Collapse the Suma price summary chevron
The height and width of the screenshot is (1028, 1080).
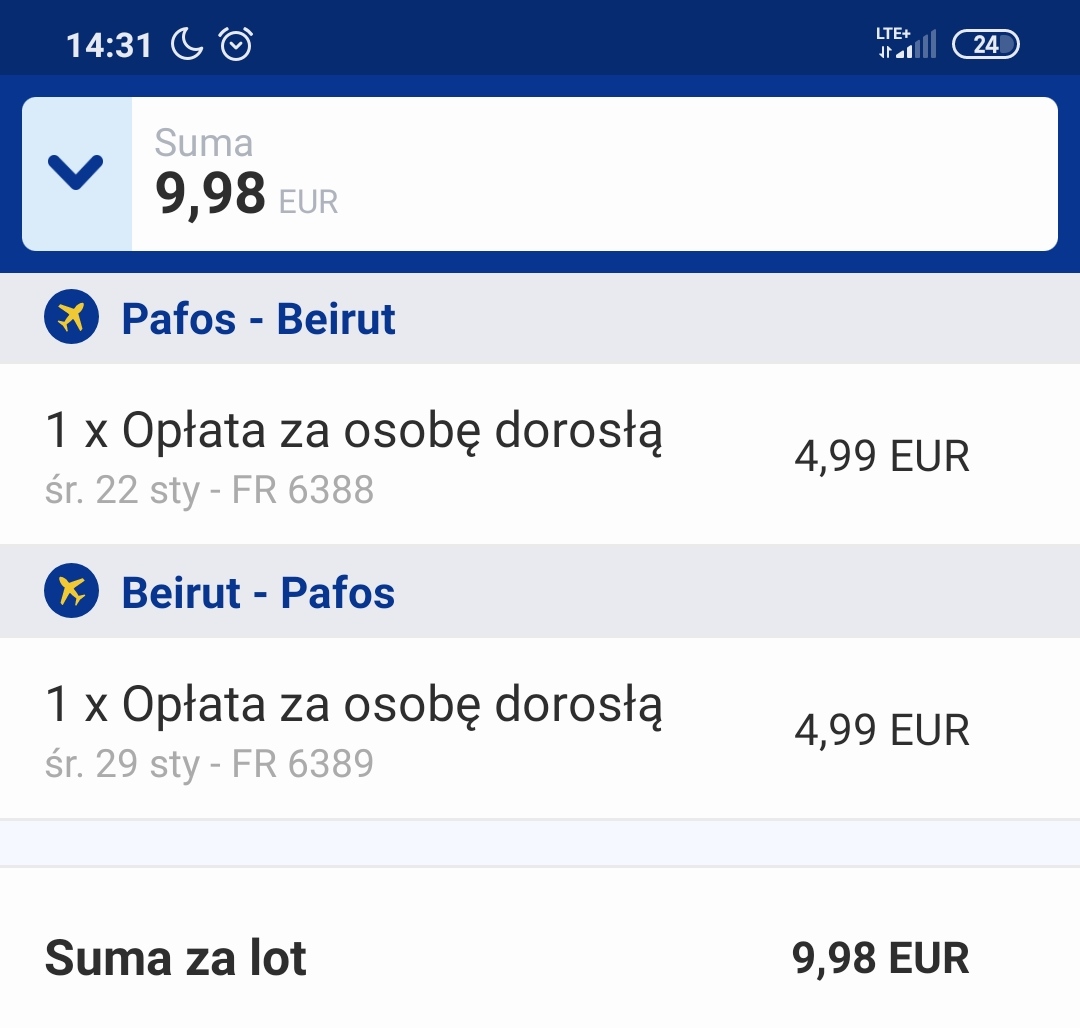point(76,173)
